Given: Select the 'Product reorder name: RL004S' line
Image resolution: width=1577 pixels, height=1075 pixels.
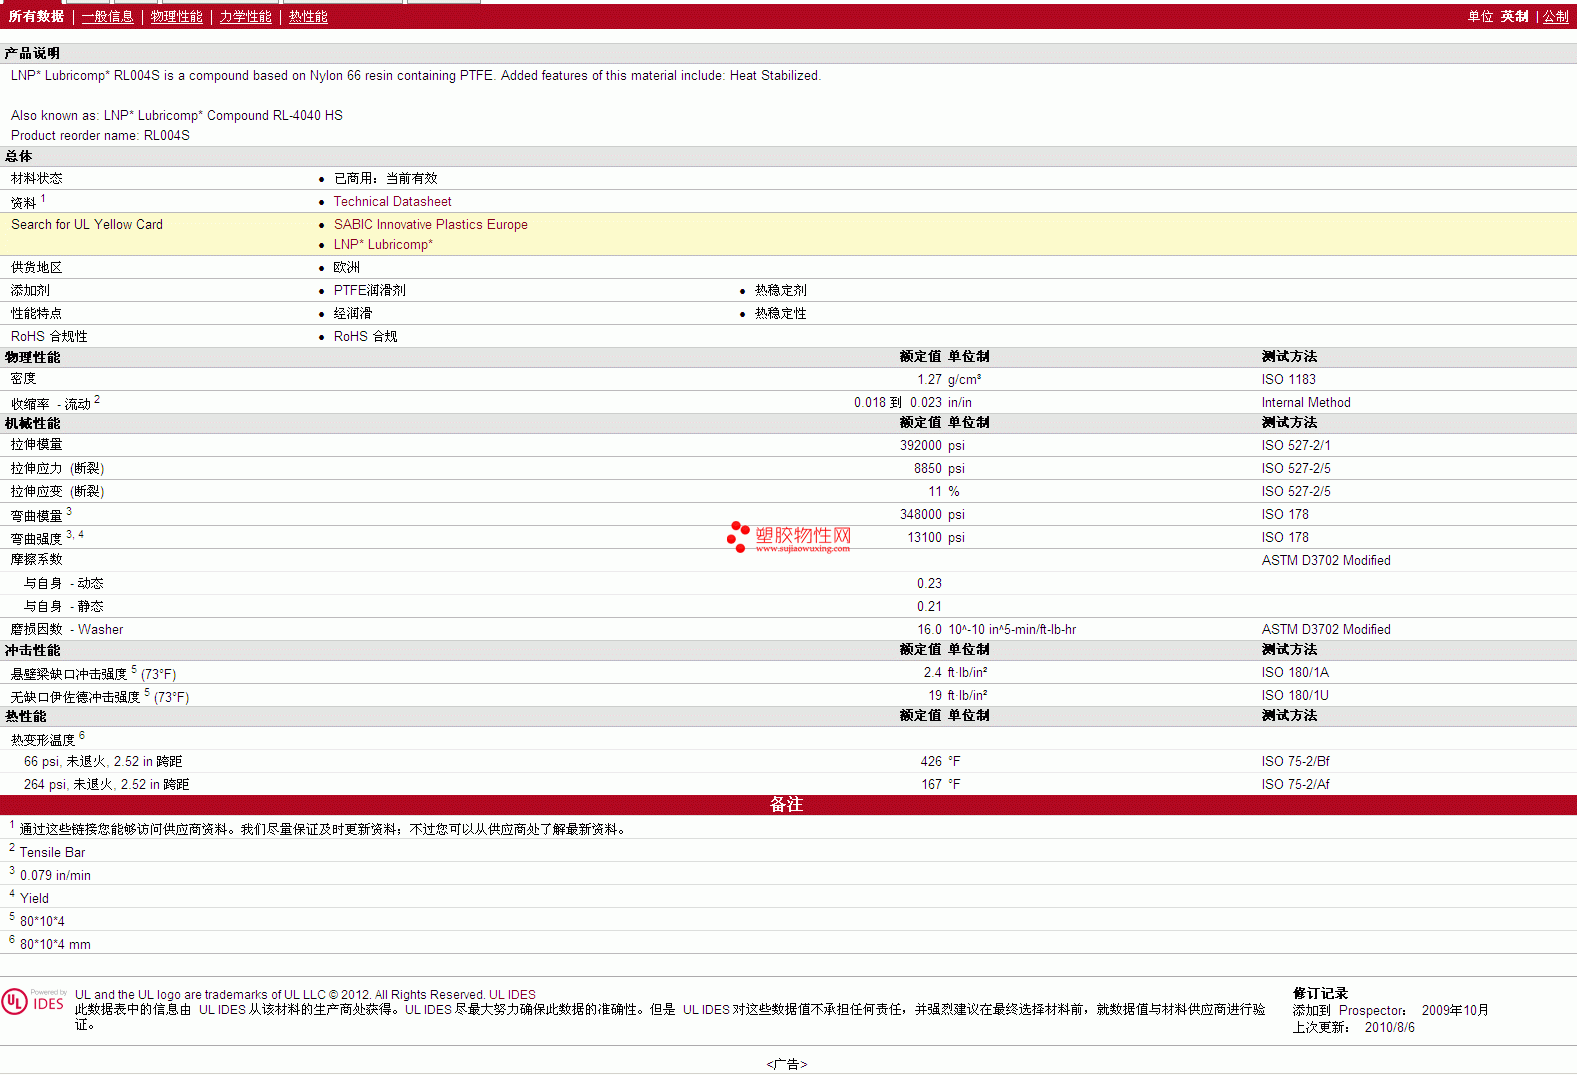Looking at the screenshot, I should pyautogui.click(x=100, y=135).
